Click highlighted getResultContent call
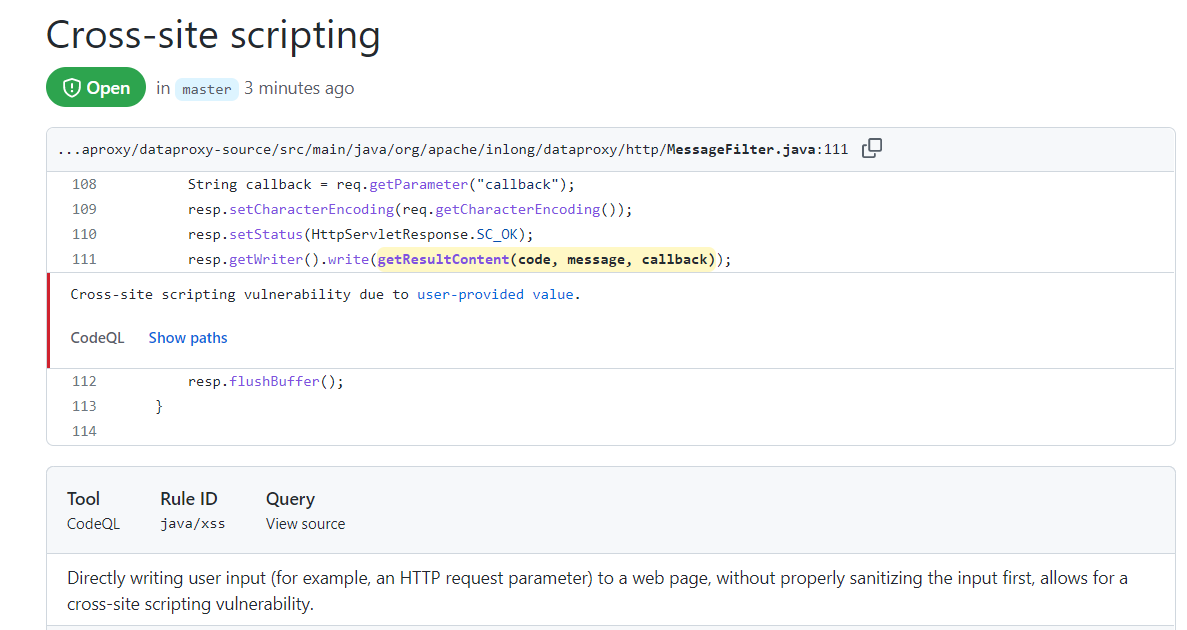The image size is (1187, 630). tap(546, 259)
